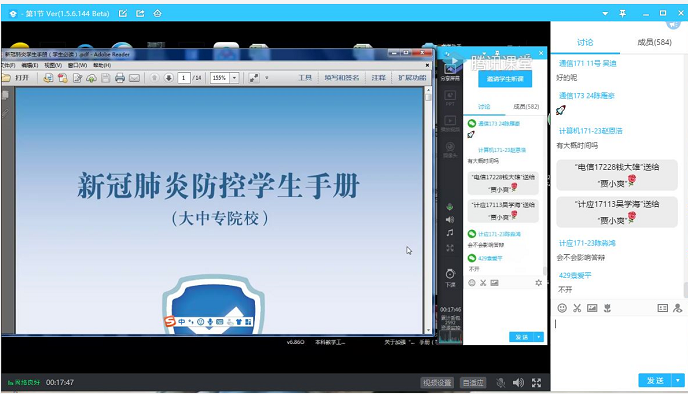Click the 视频设置 video settings button
This screenshot has height=394, width=688.
(x=437, y=383)
